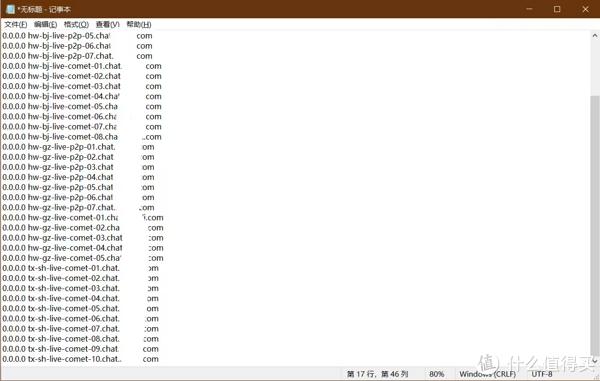Click the hw-gz-live-comet-03 line
Image resolution: width=600 pixels, height=381 pixels.
tap(83, 238)
